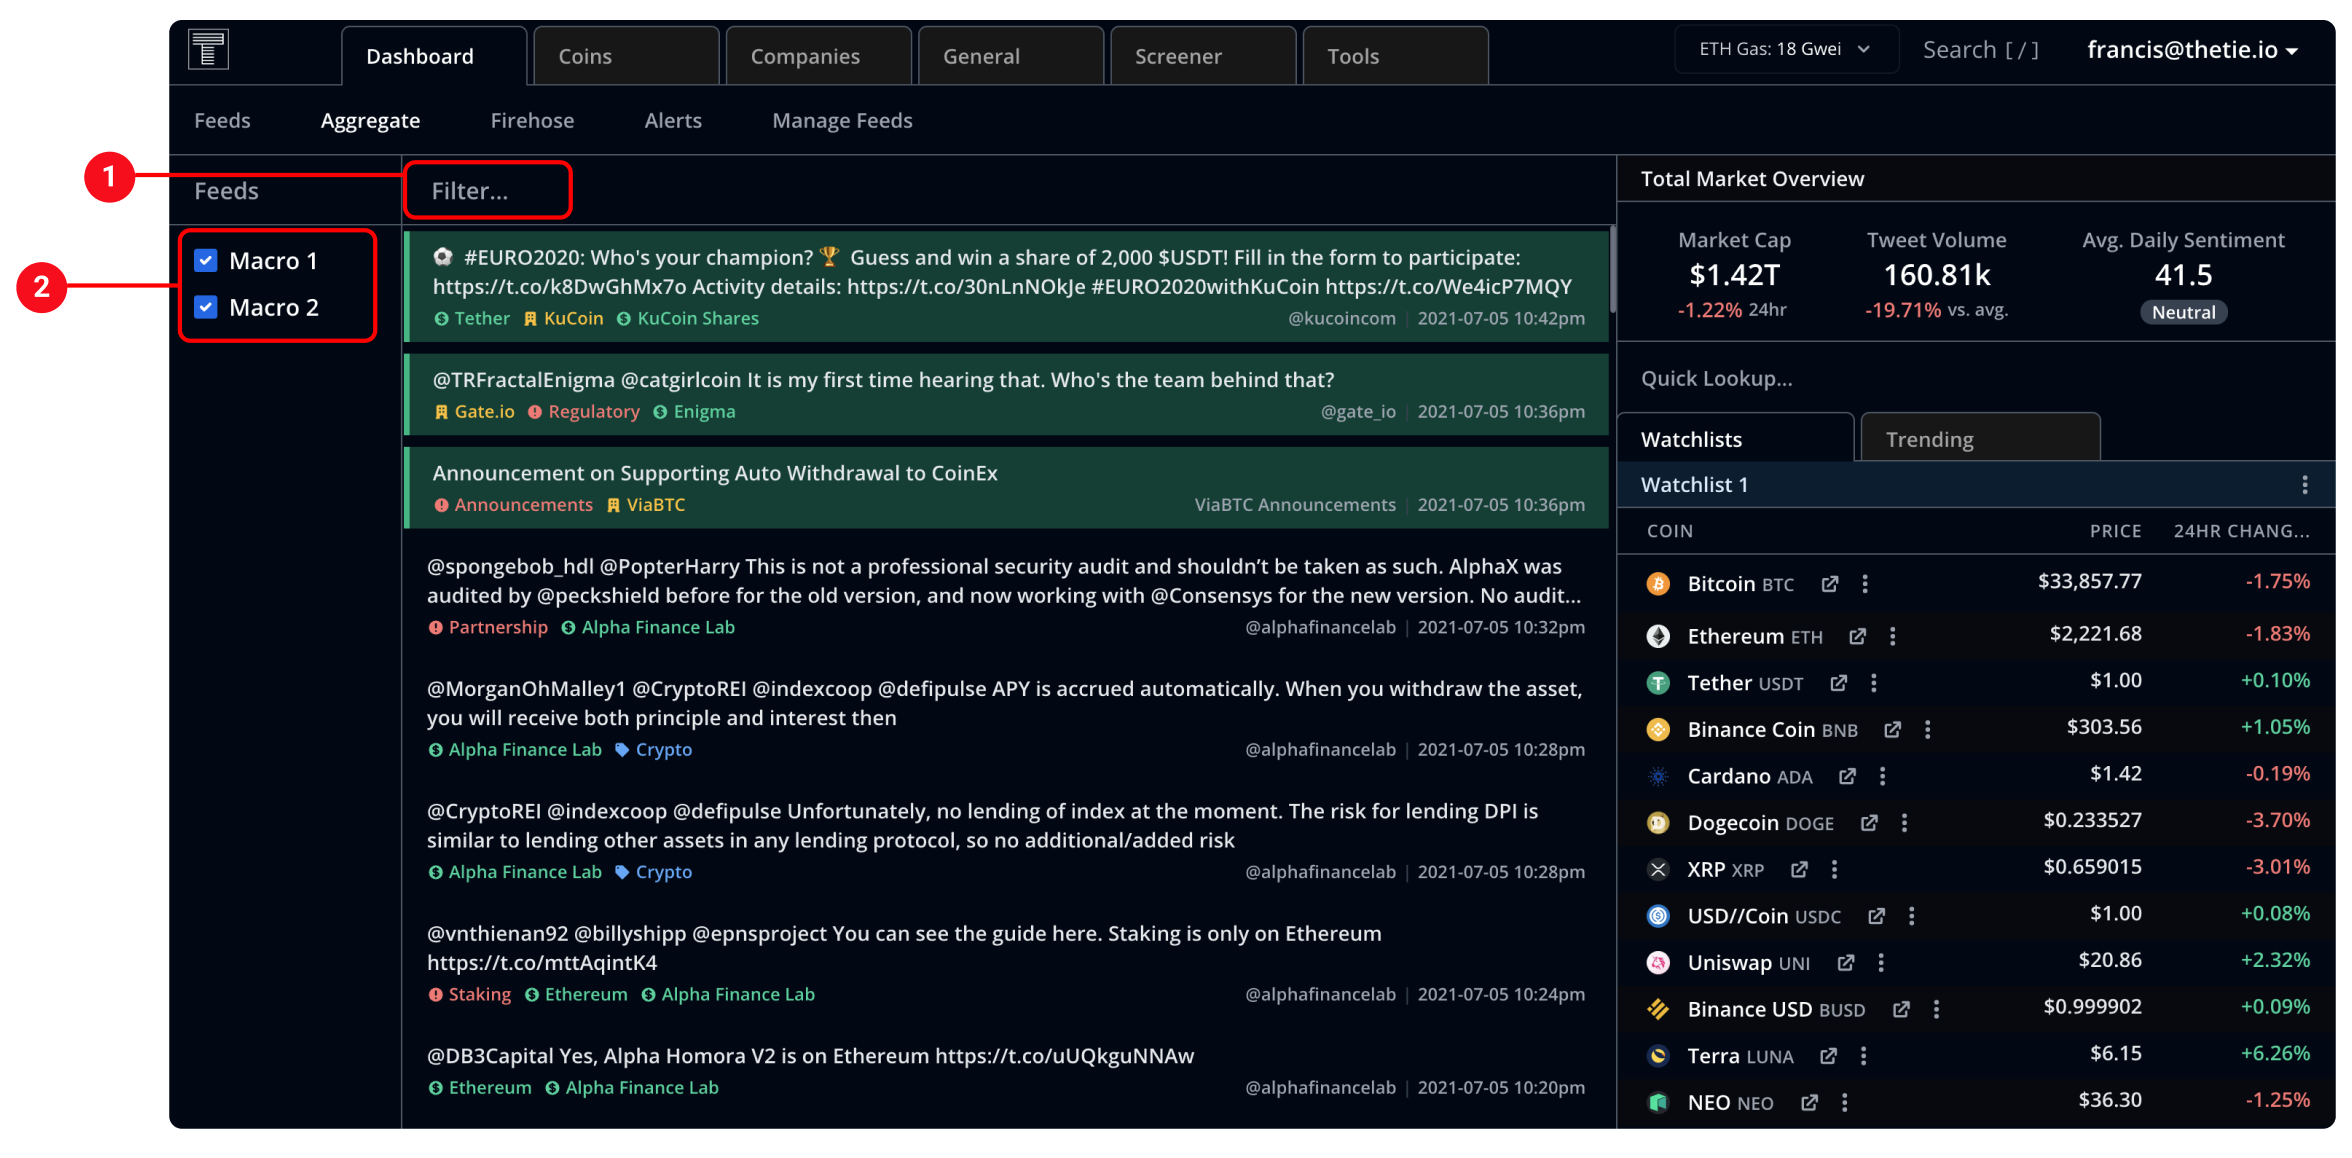This screenshot has height=1158, width=2352.
Task: Open NEO external link icon
Action: coord(1809,1103)
